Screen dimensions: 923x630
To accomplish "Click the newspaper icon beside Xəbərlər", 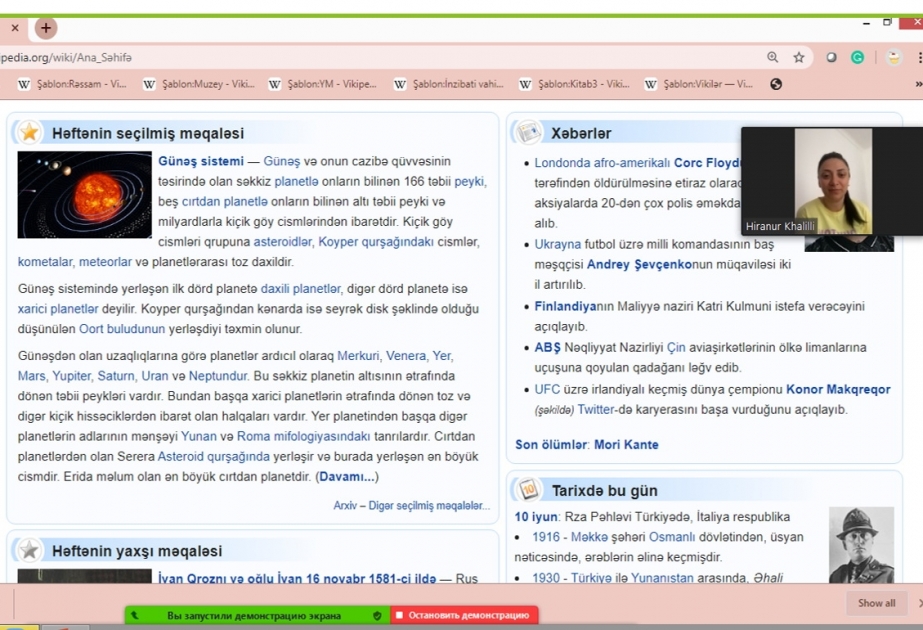I will tap(528, 132).
